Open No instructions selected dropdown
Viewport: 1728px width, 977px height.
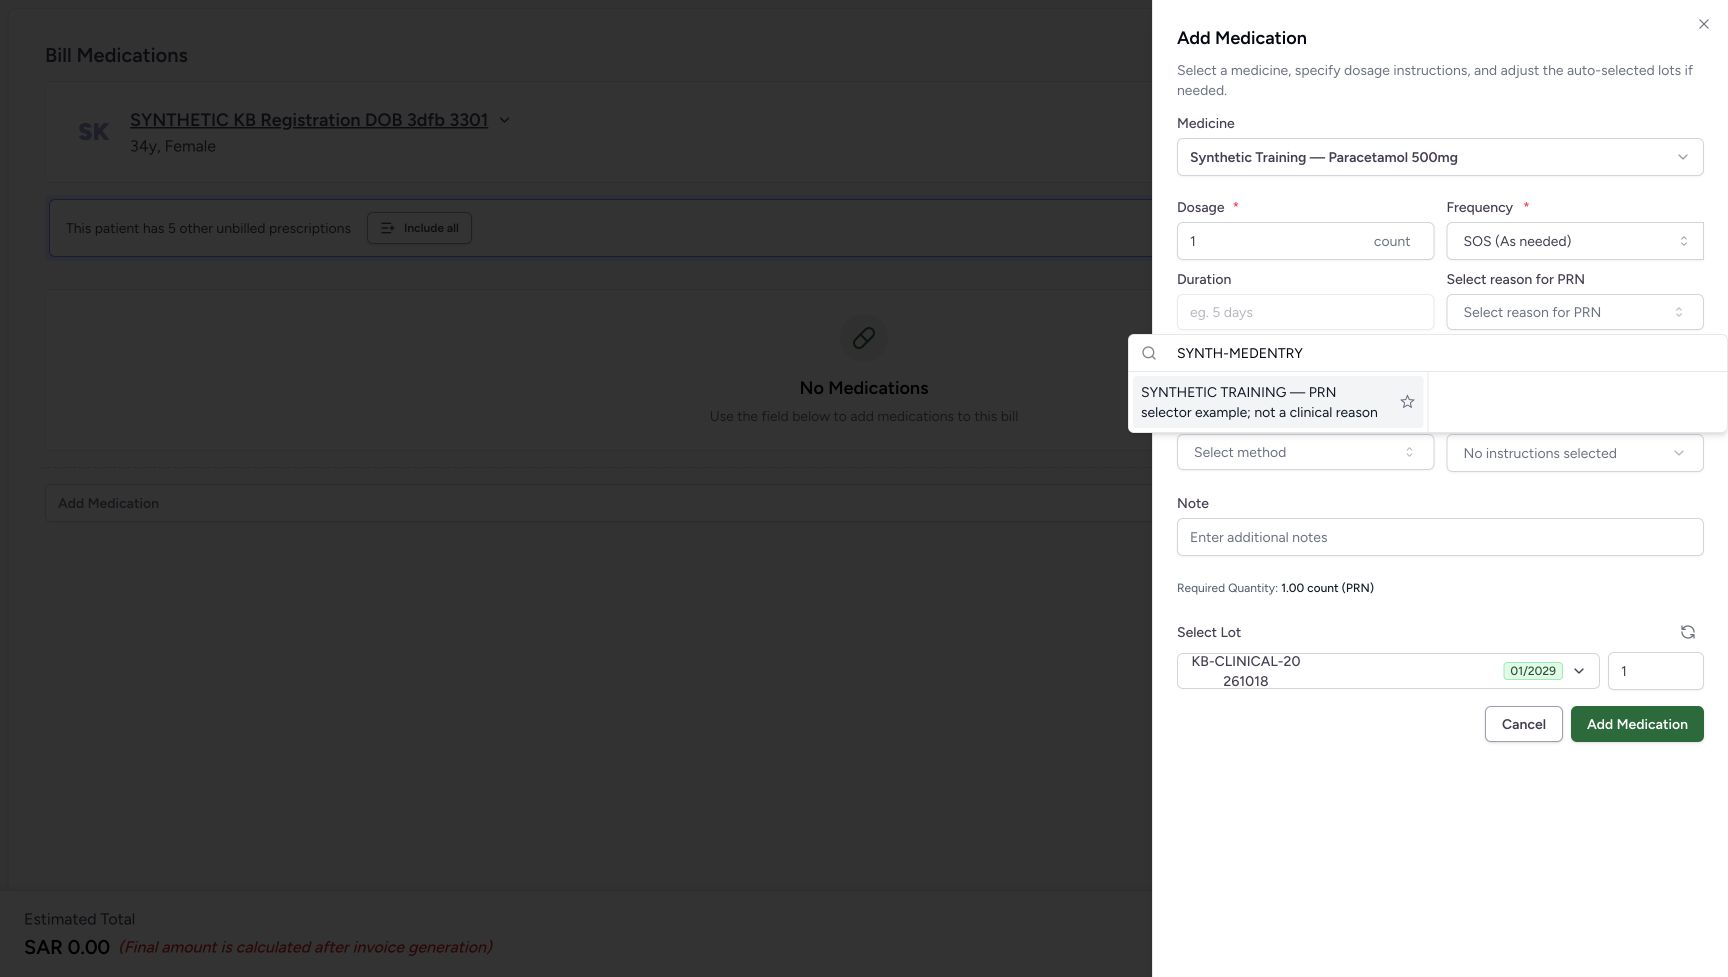click(x=1574, y=453)
